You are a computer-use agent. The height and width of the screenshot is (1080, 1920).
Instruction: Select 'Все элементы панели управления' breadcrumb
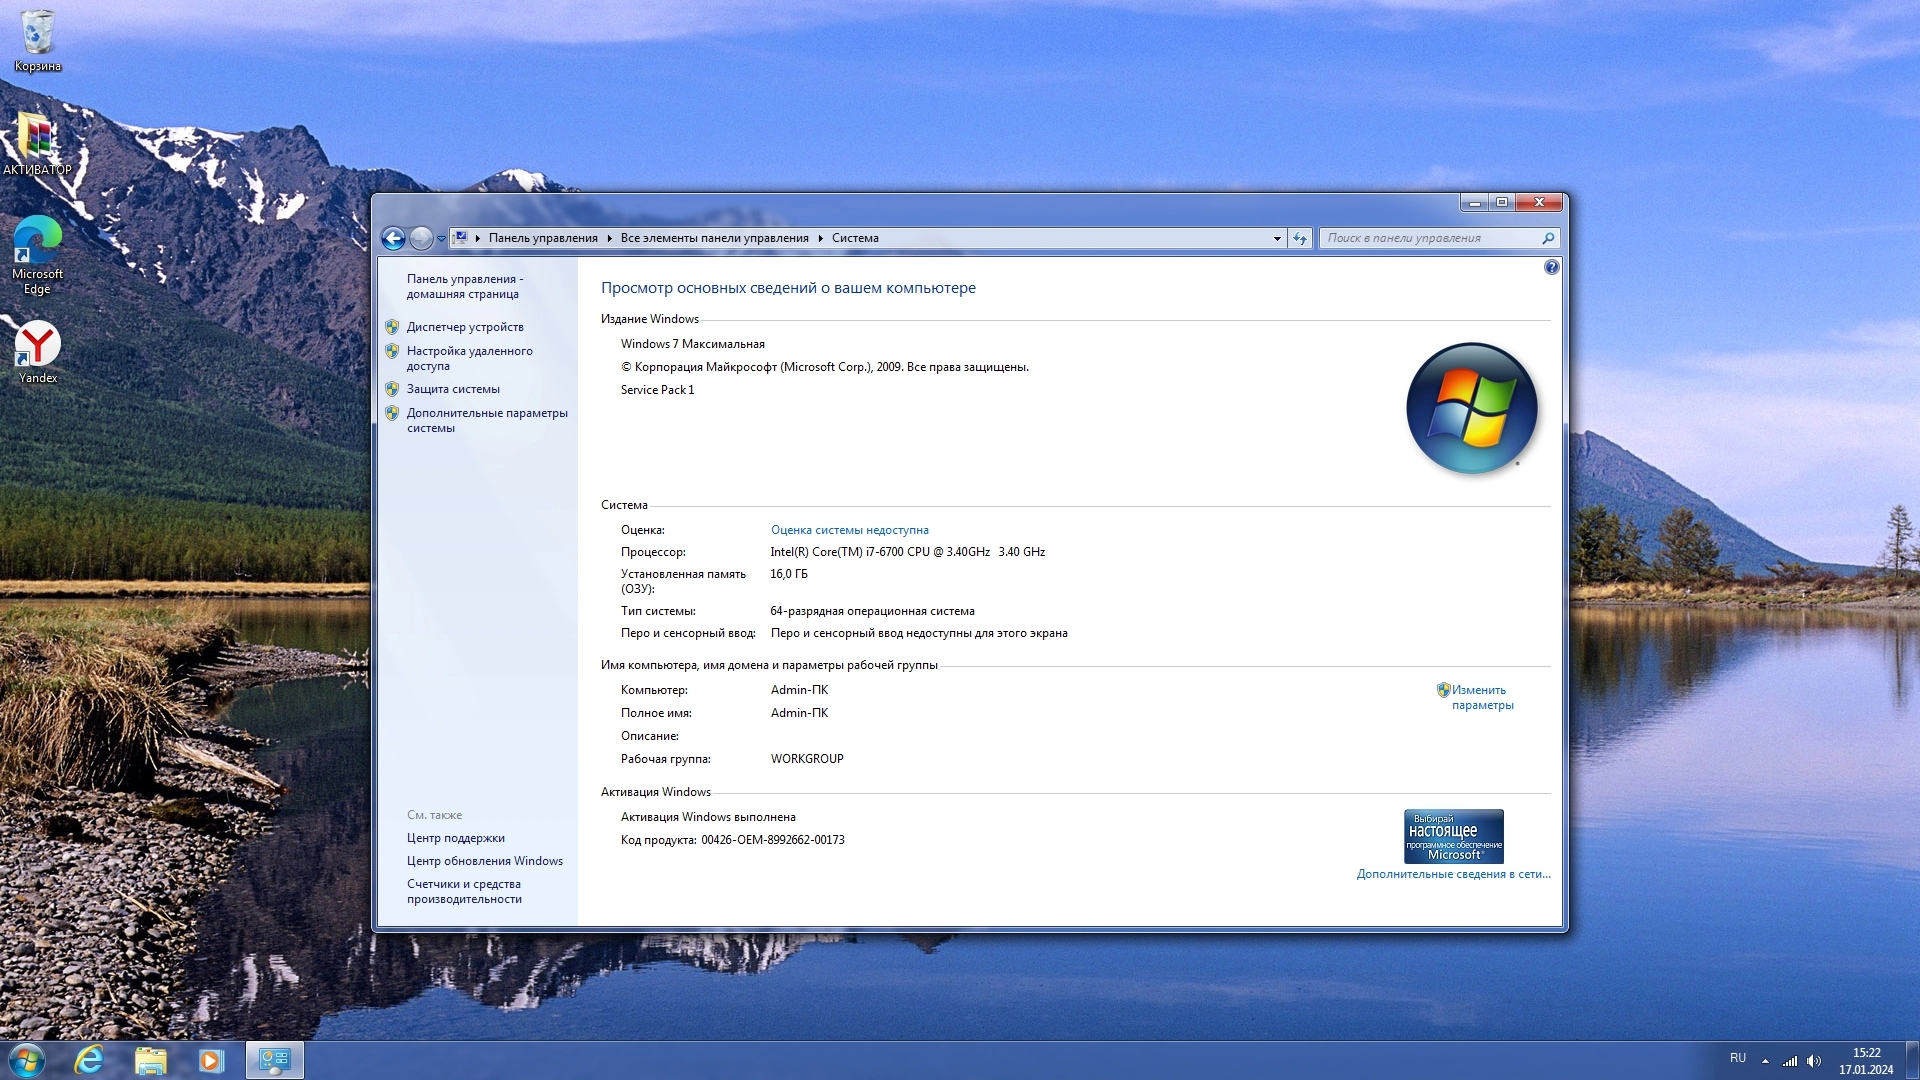coord(714,238)
